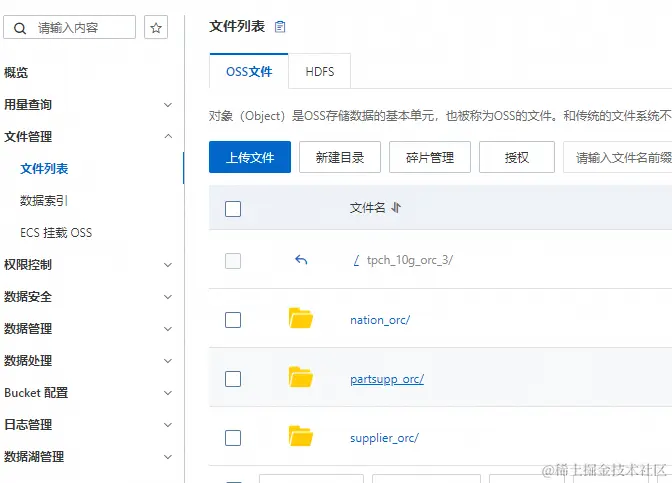This screenshot has height=483, width=672.
Task: Check the nation_orc/ row checkbox
Action: coord(233,320)
